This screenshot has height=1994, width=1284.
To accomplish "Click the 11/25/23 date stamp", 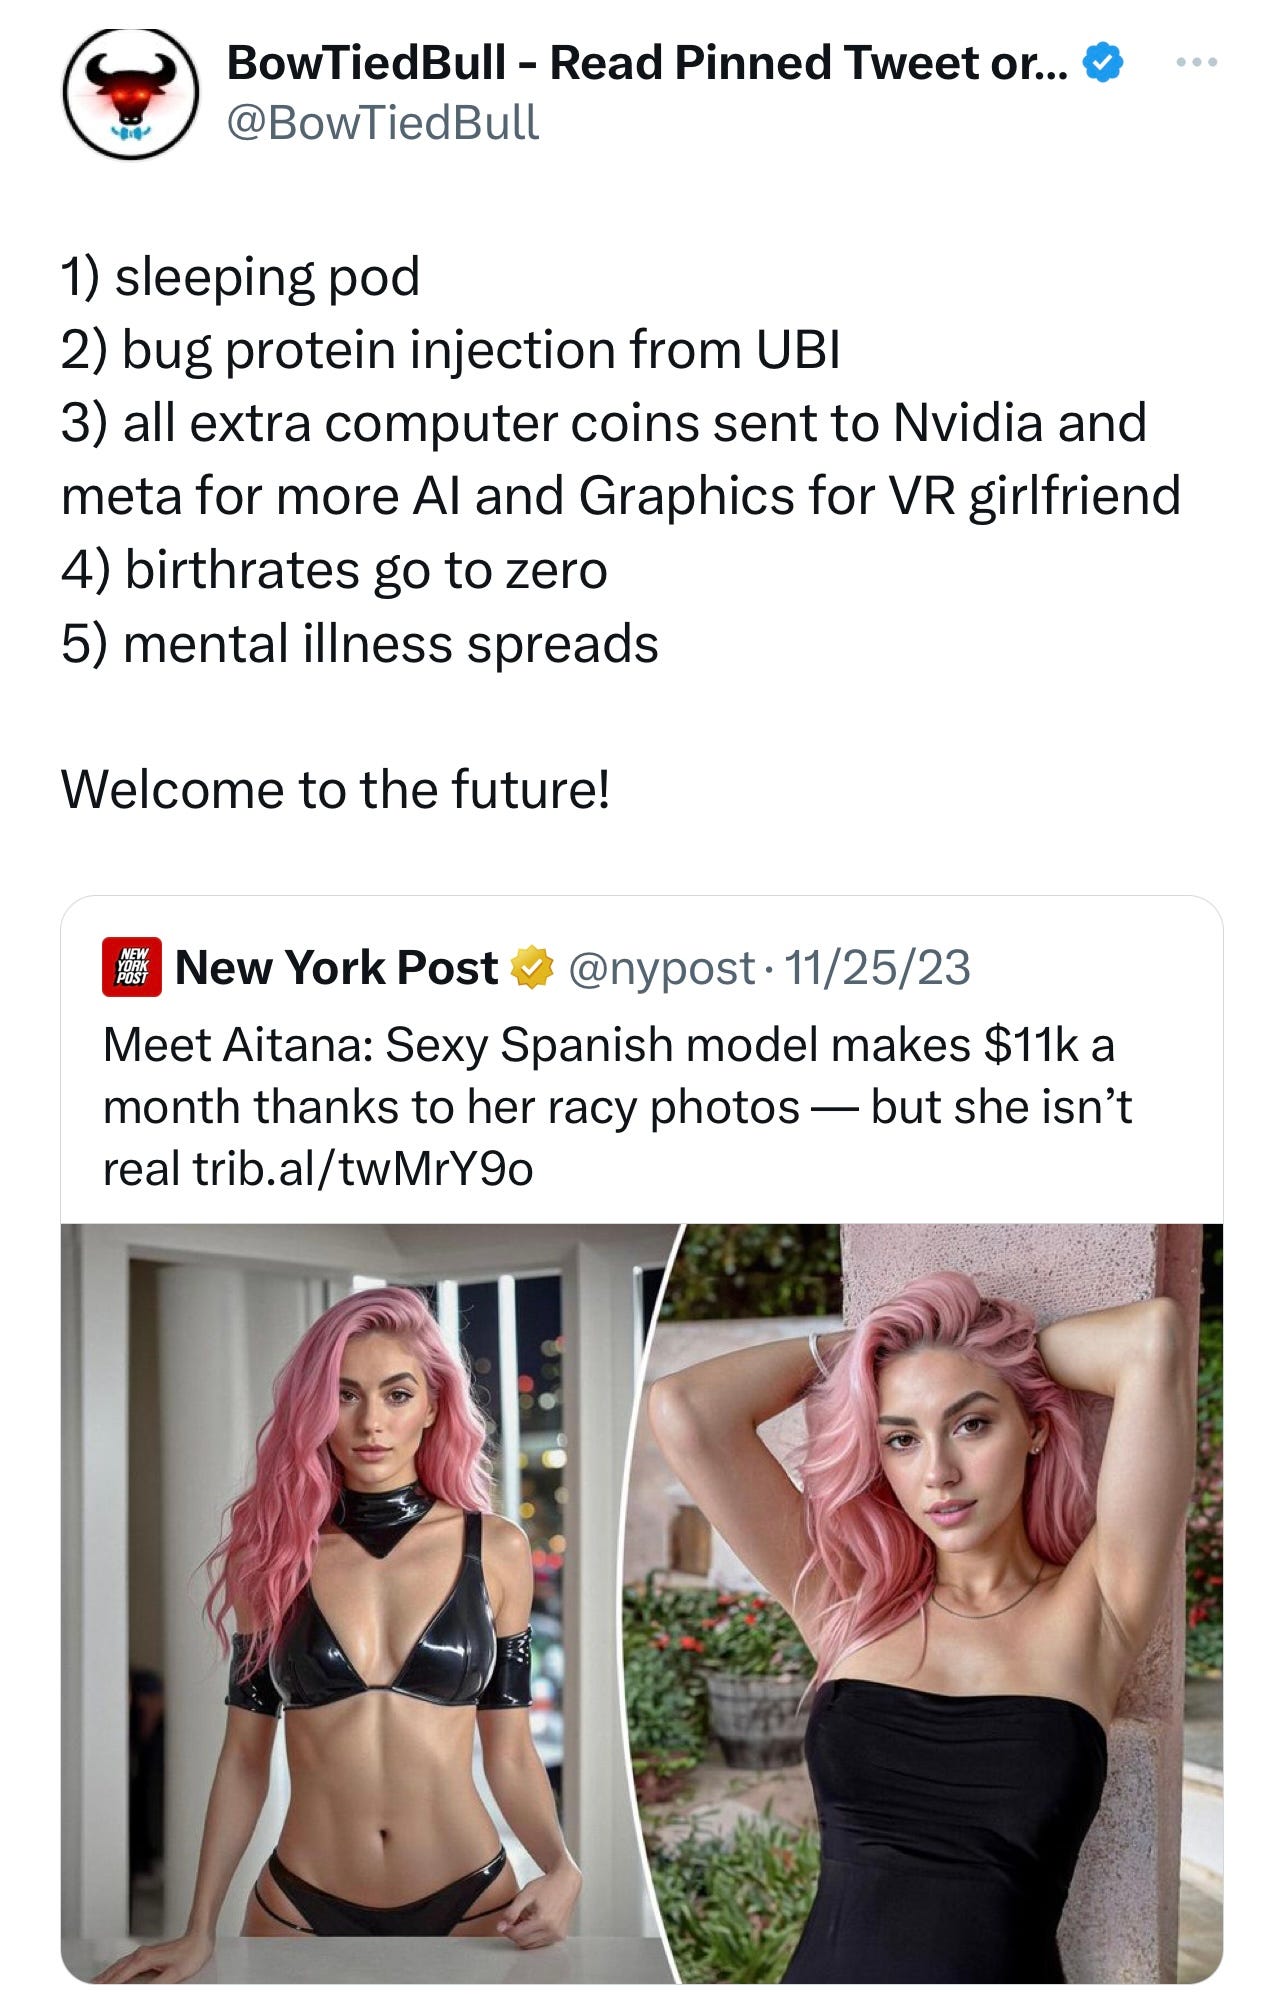I will pyautogui.click(x=877, y=968).
